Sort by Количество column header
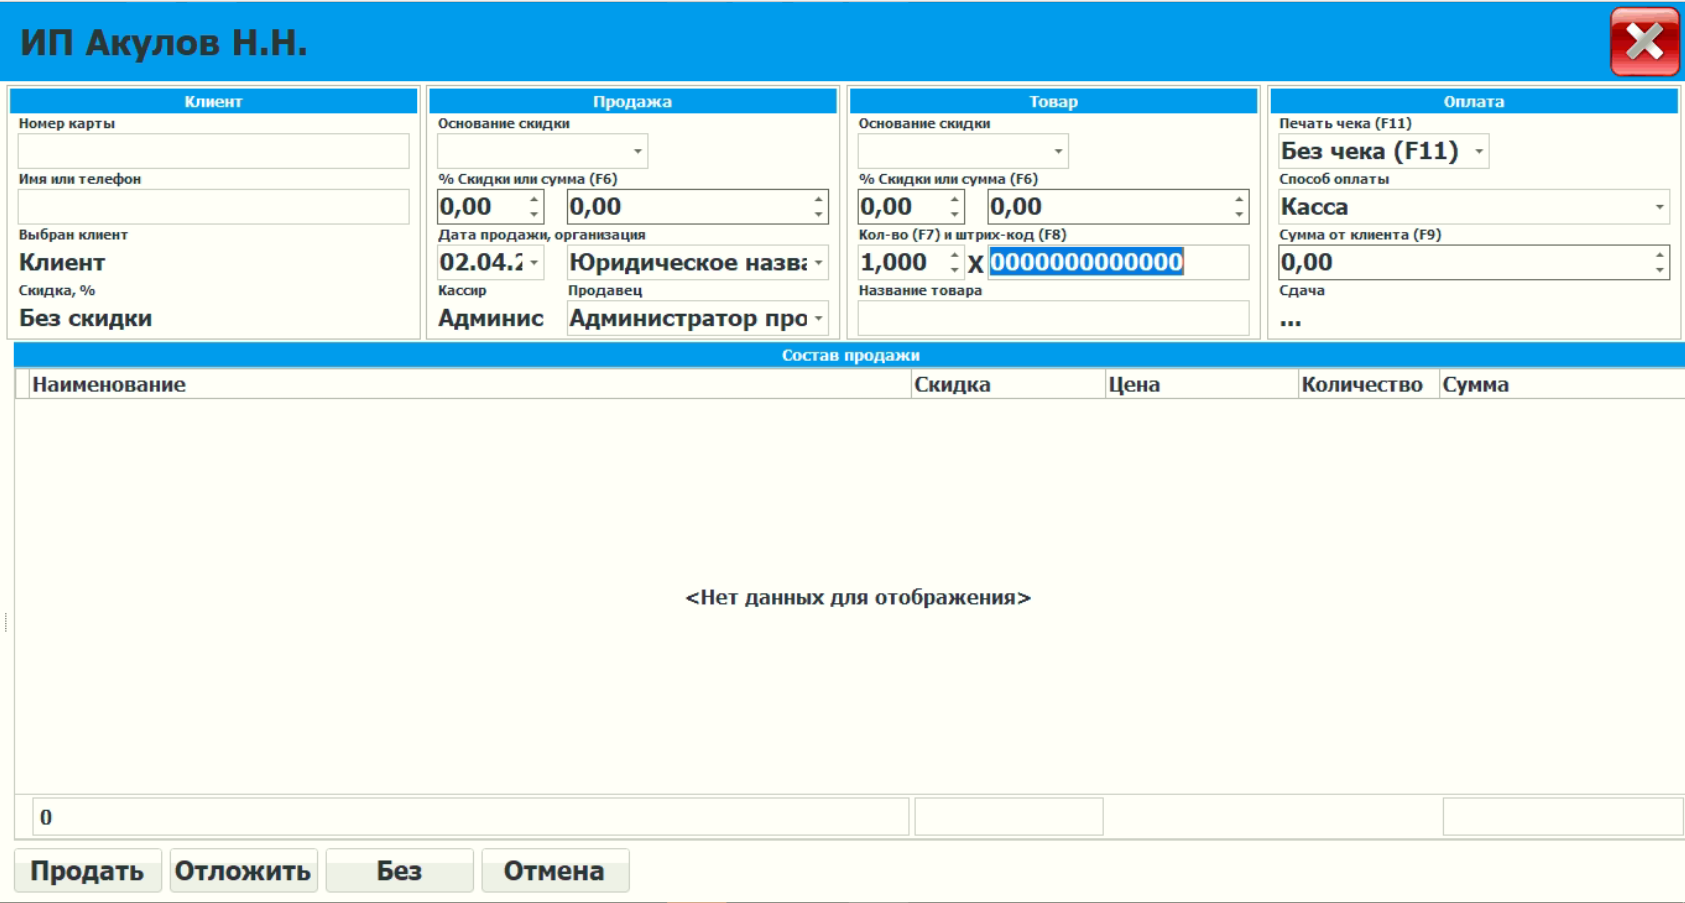Image resolution: width=1685 pixels, height=903 pixels. 1368,384
